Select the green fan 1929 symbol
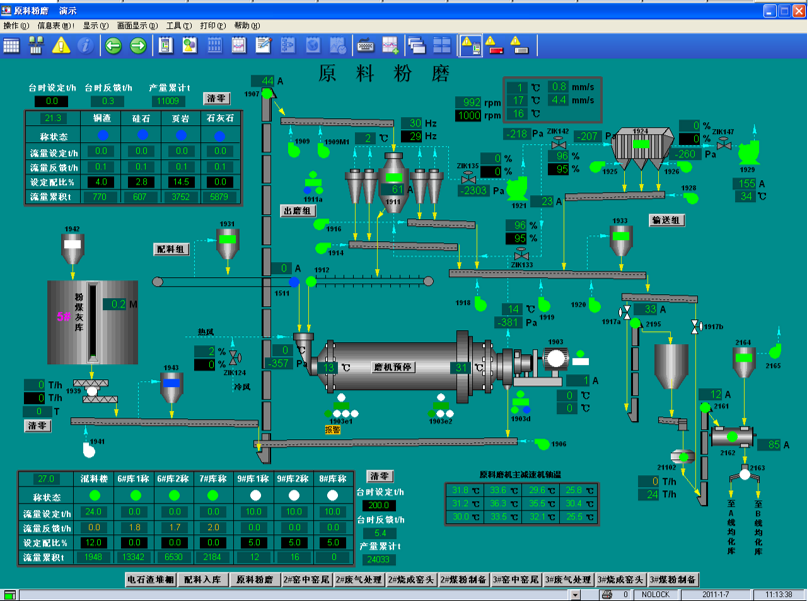 [x=748, y=152]
